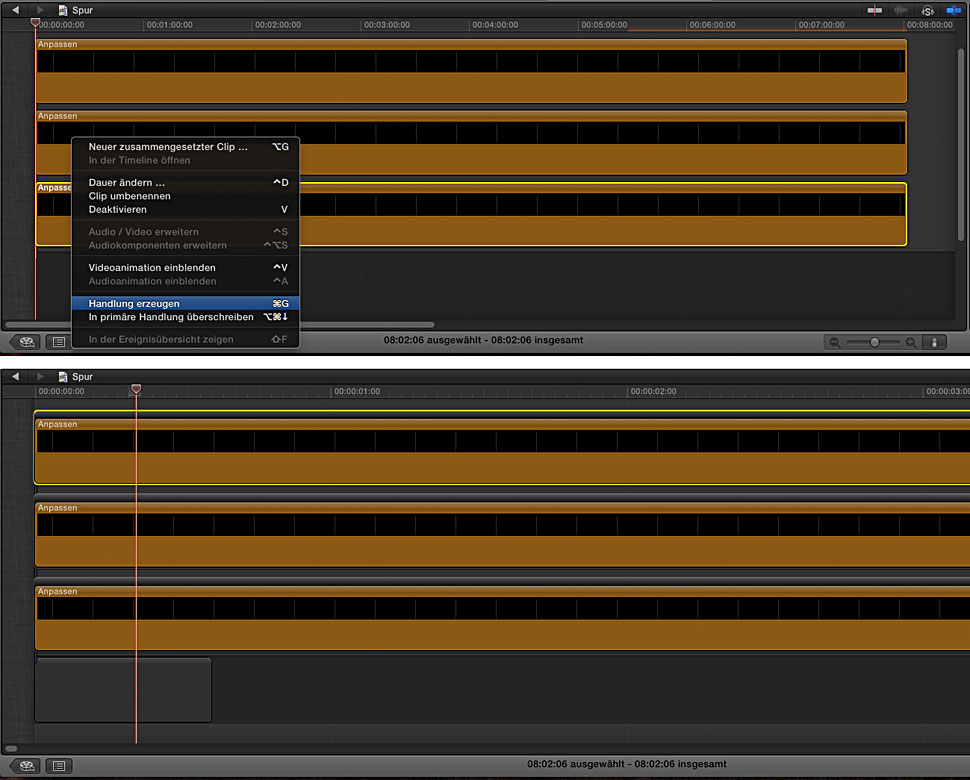
Task: Click Spur project icon in top timeline
Action: tap(63, 10)
